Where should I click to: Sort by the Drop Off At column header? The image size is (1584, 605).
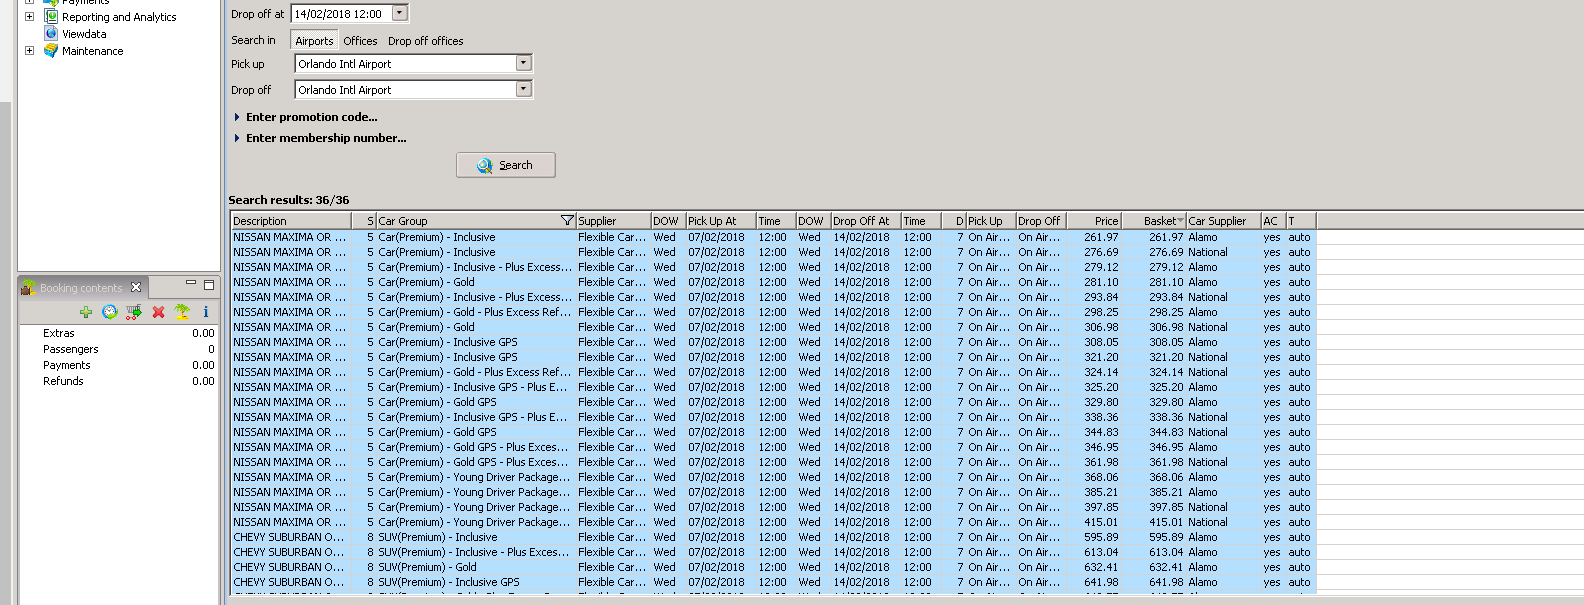(865, 221)
